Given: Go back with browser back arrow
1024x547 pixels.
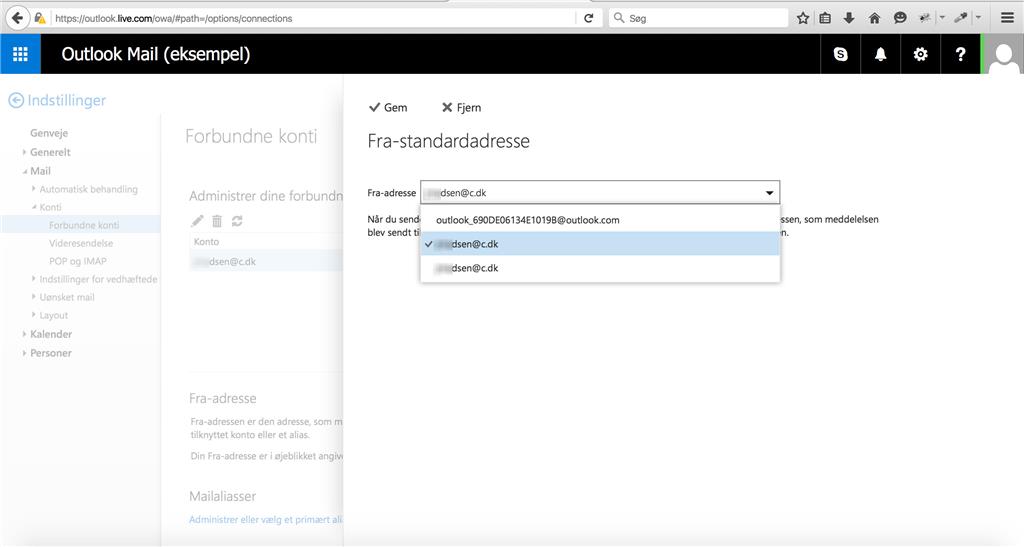Looking at the screenshot, I should [18, 18].
